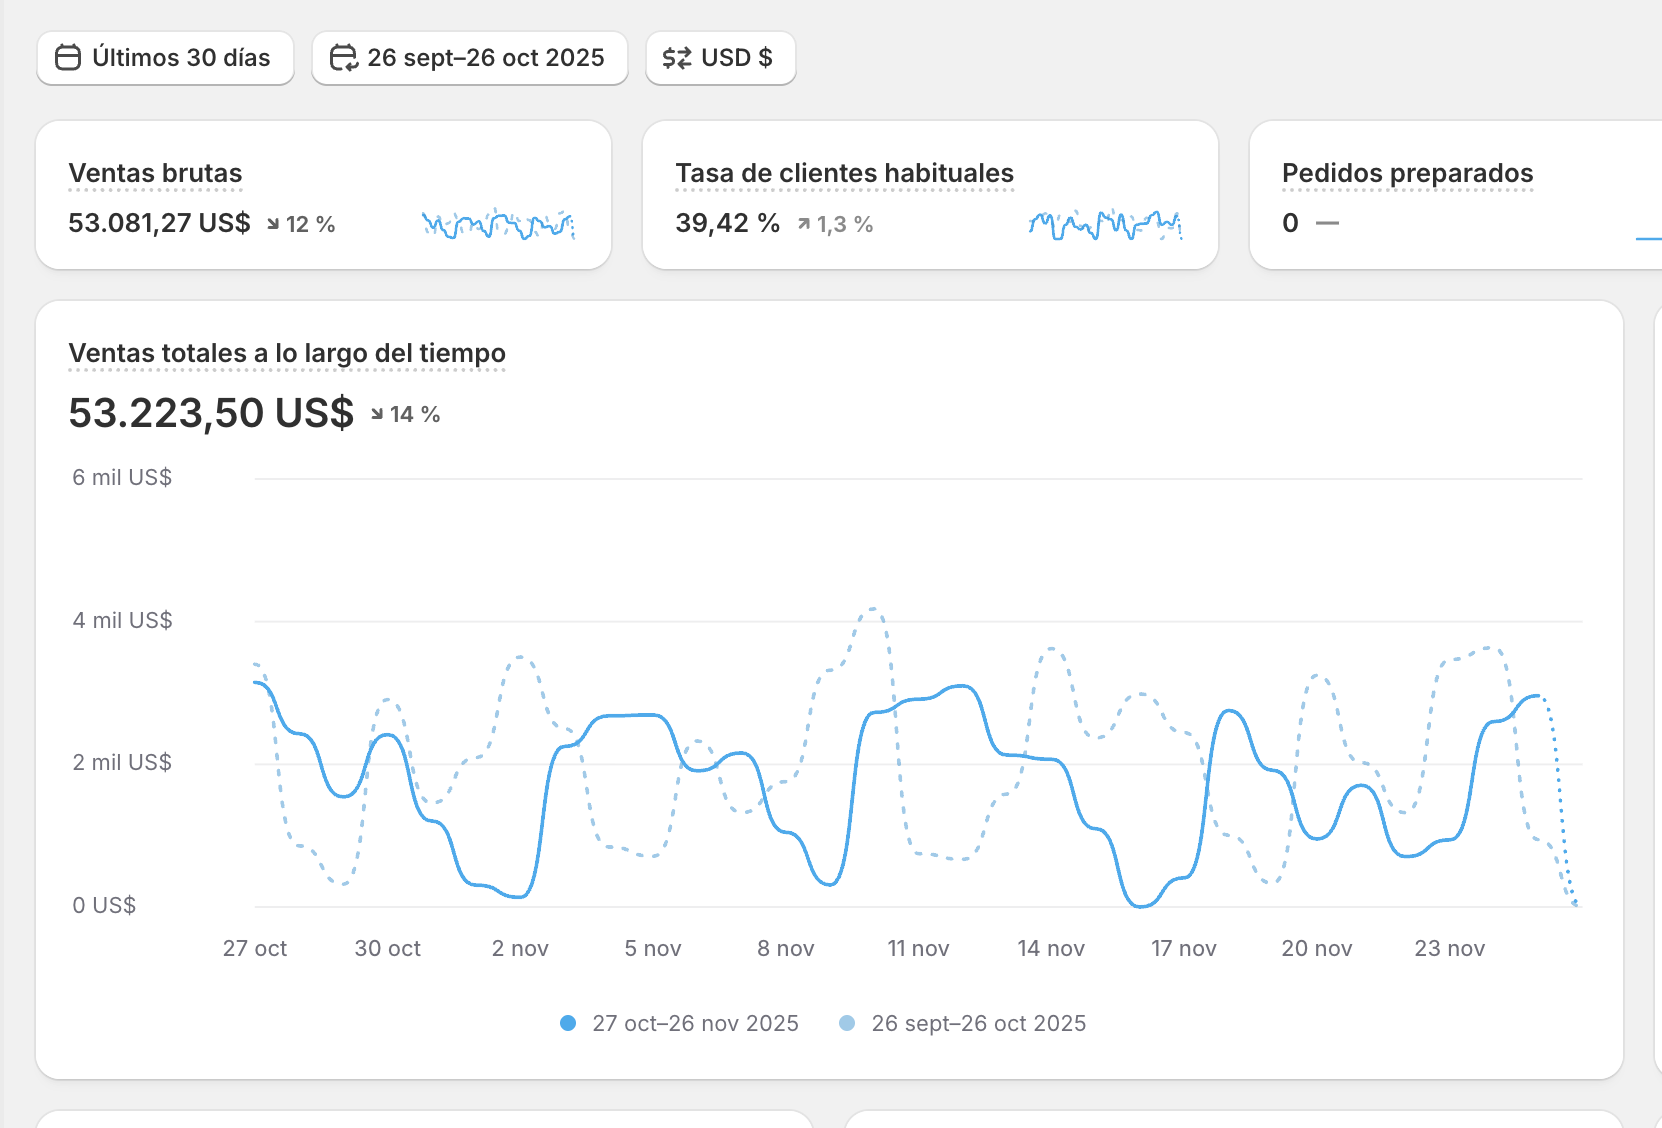The image size is (1662, 1128).
Task: Click the 14 nov x-axis label
Action: (1051, 948)
